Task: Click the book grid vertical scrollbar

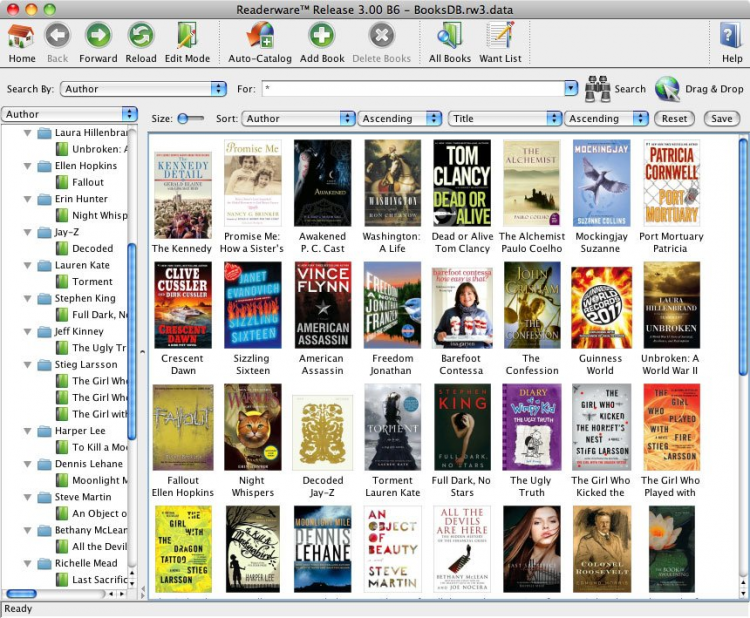Action: click(x=742, y=257)
